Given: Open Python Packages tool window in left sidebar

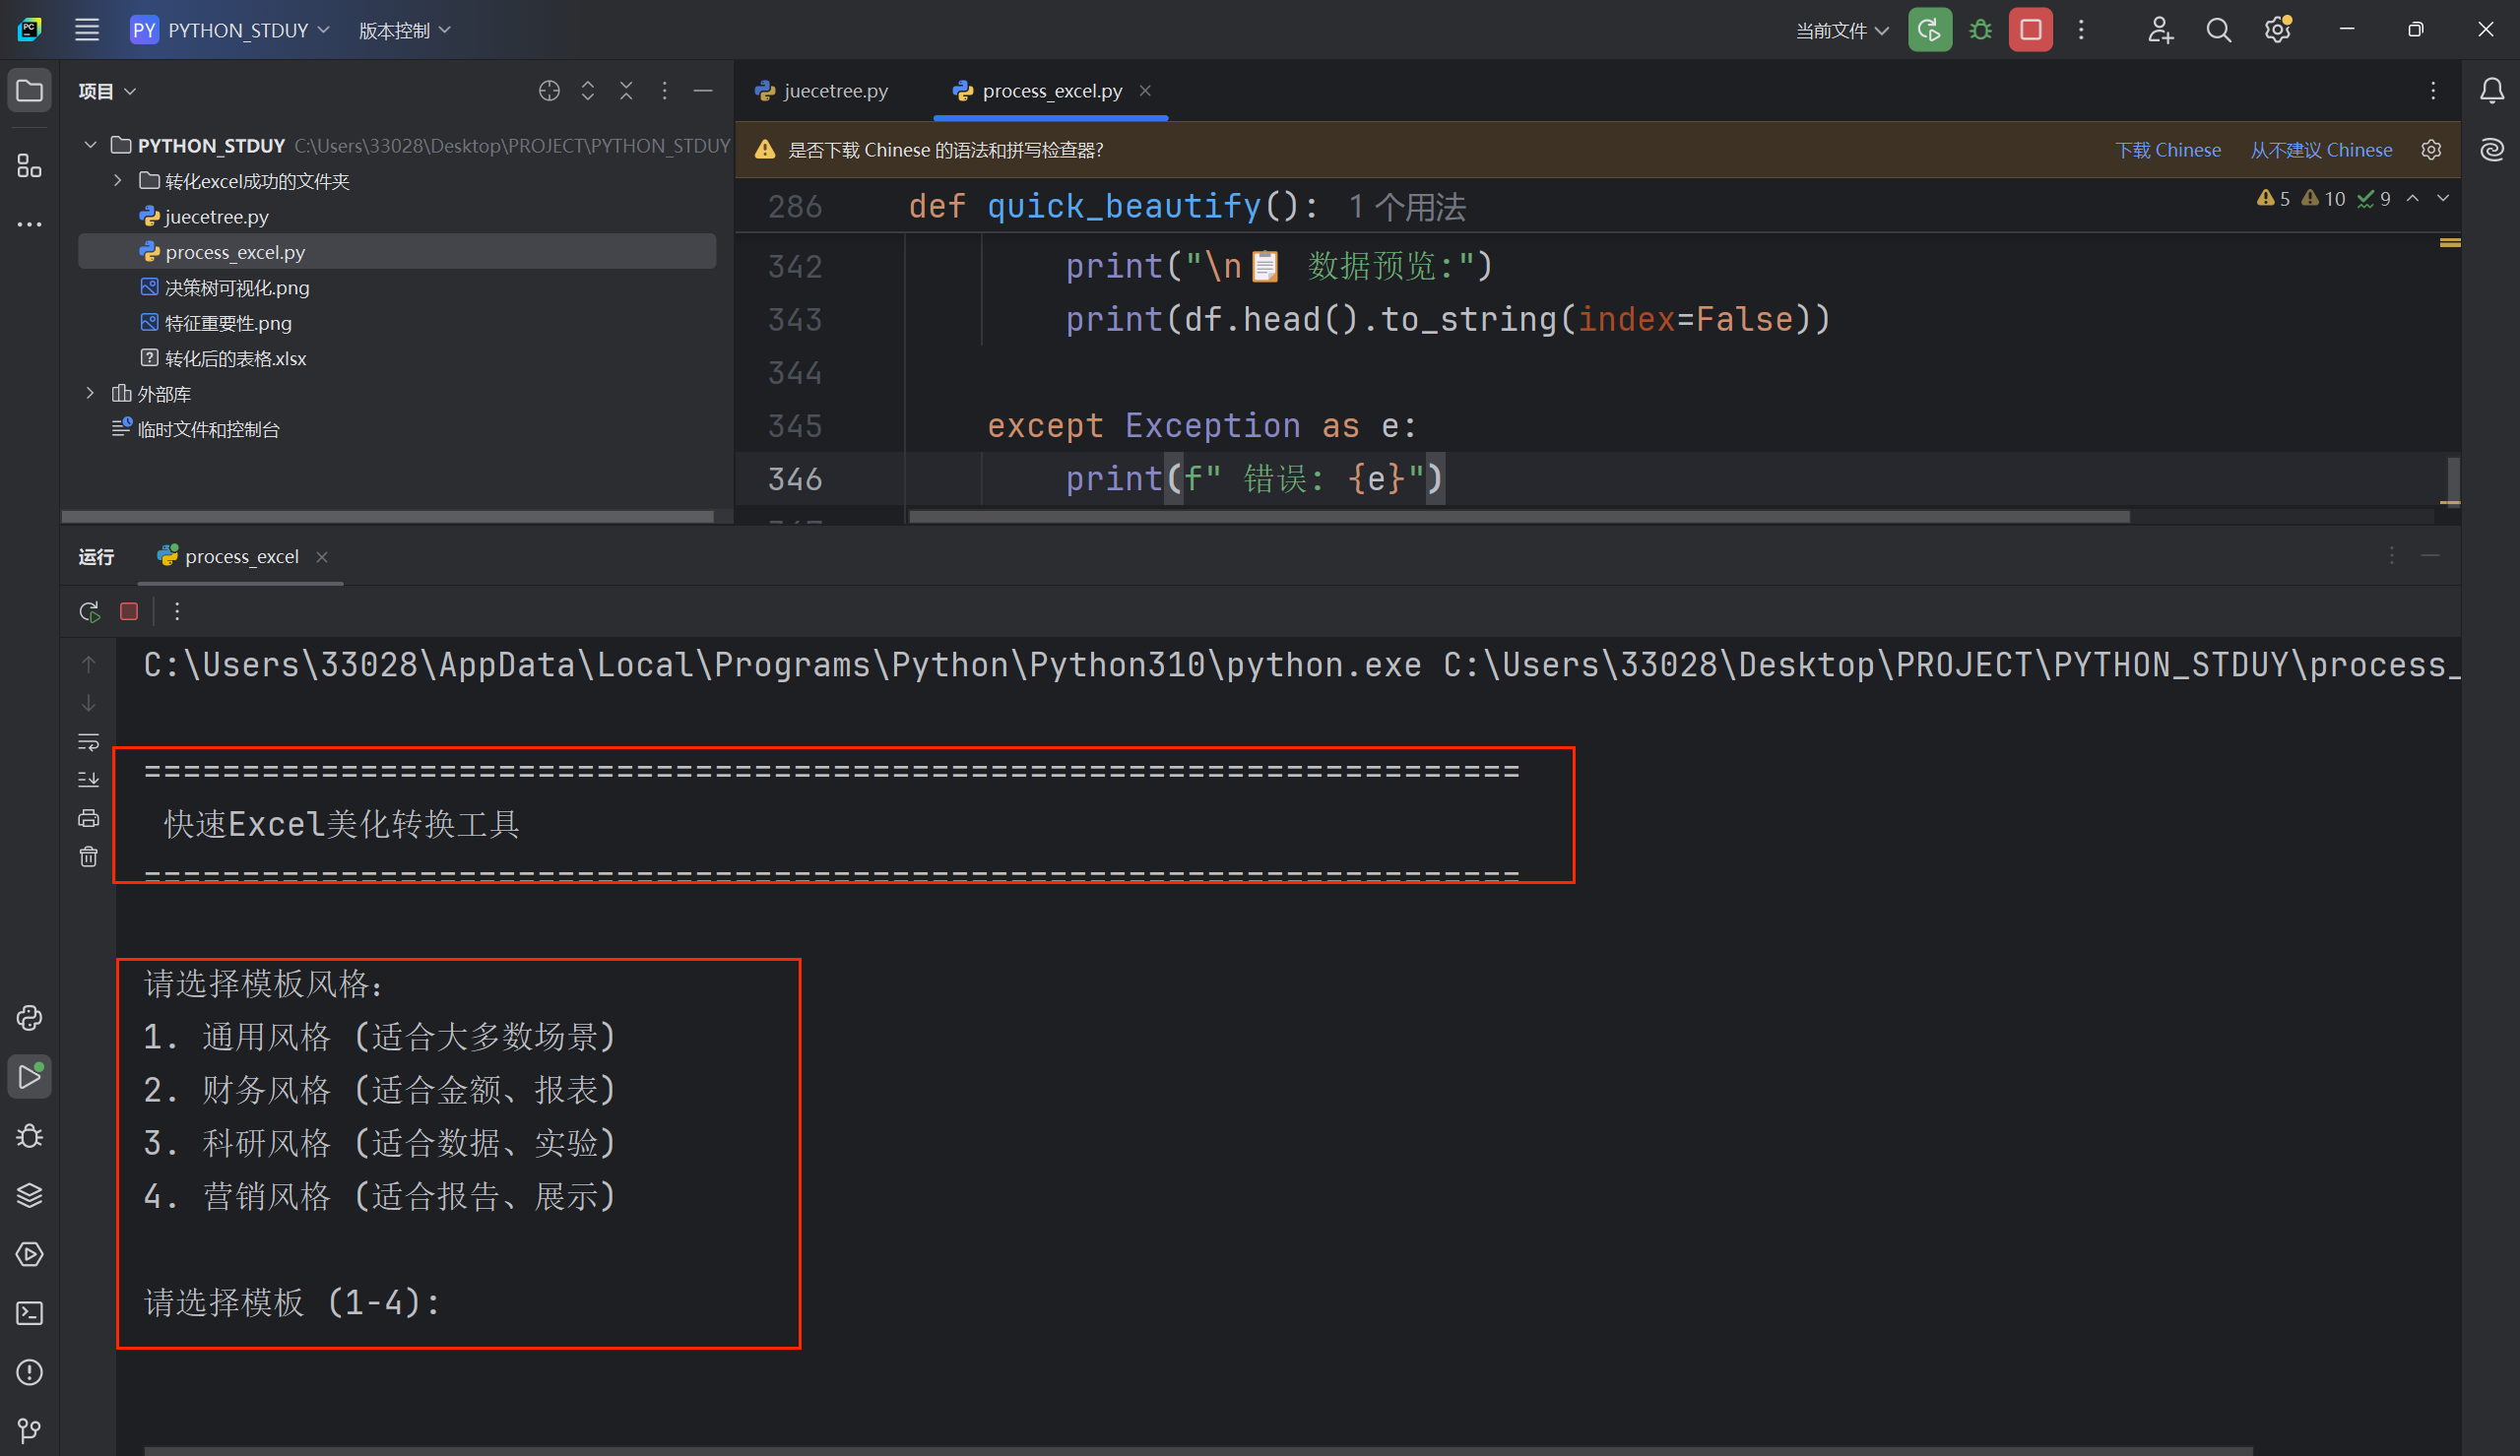Looking at the screenshot, I should (29, 1195).
